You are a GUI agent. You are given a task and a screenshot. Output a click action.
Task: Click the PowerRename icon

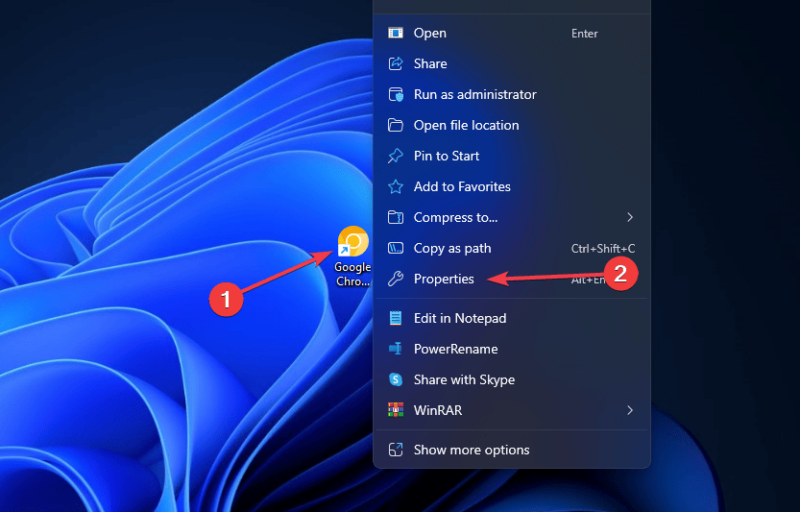(395, 349)
